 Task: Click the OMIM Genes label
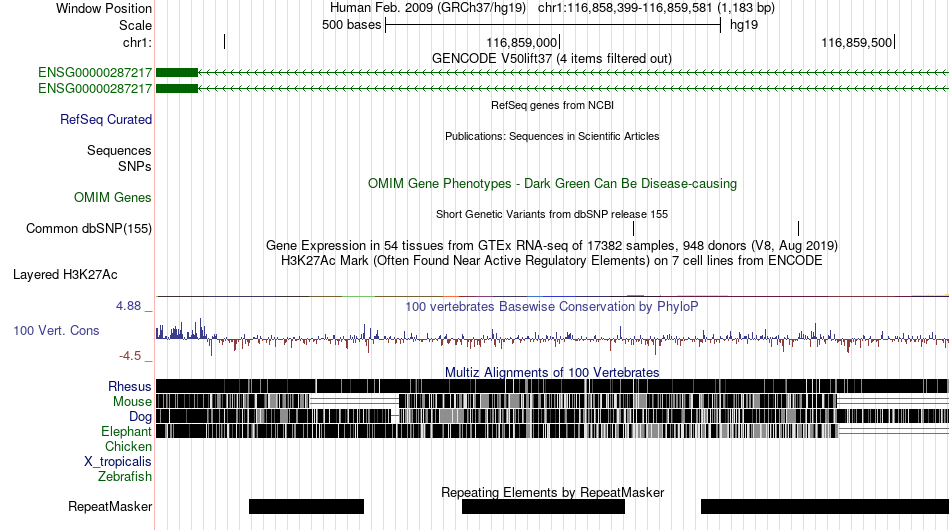(113, 197)
